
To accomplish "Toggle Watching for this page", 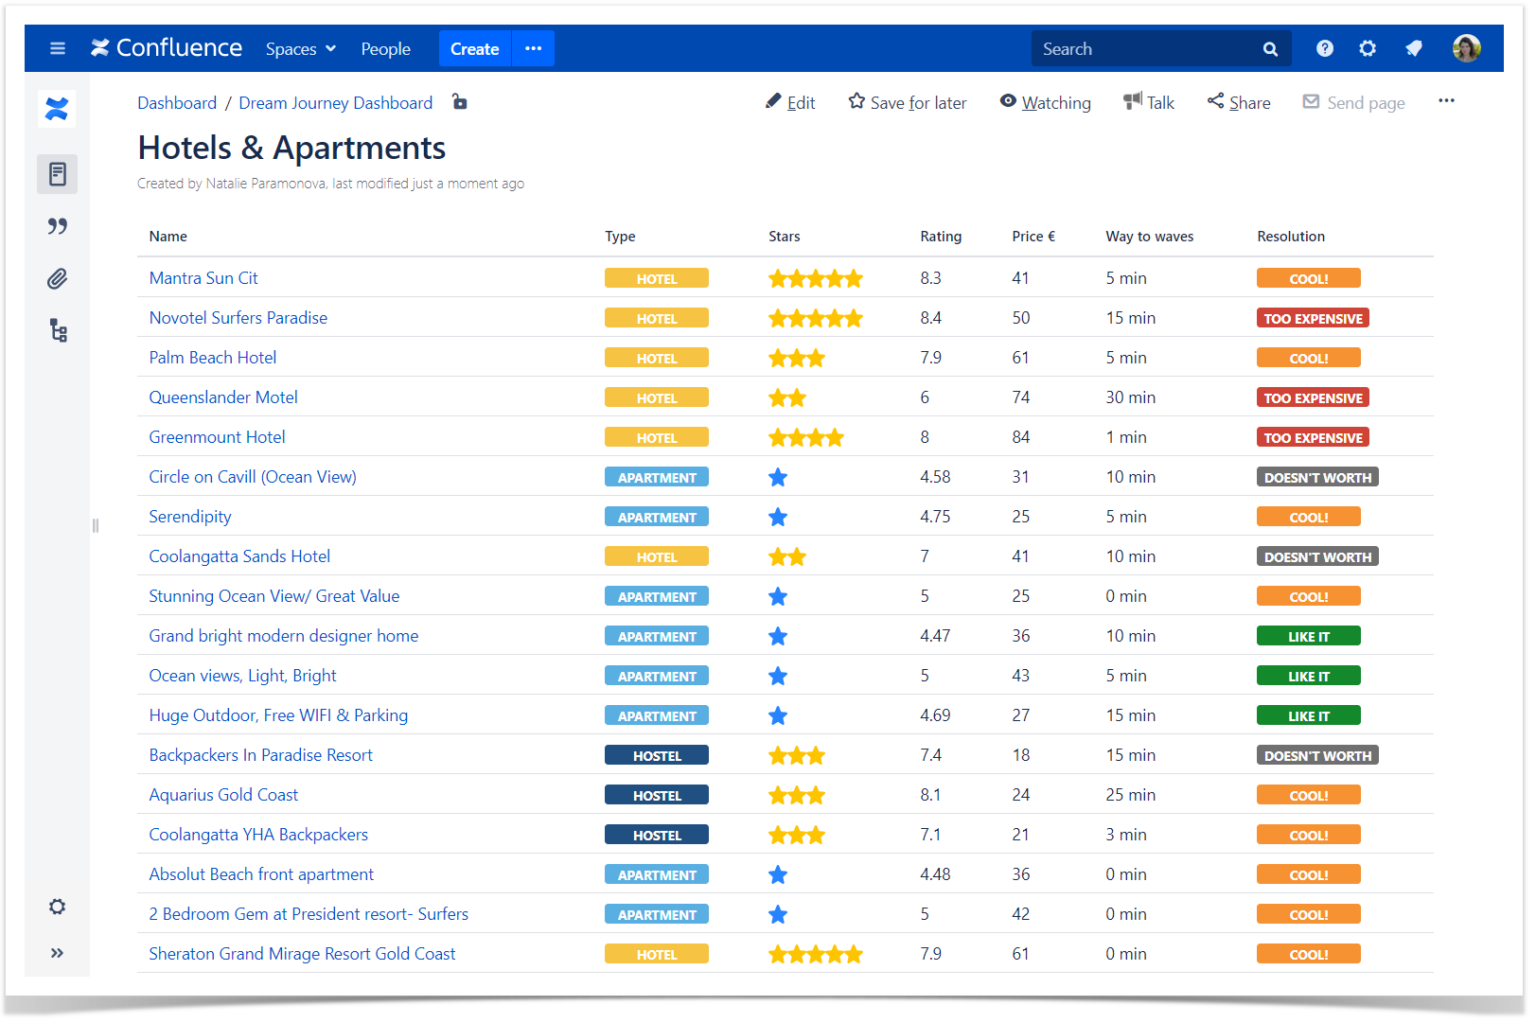I will pos(1045,102).
